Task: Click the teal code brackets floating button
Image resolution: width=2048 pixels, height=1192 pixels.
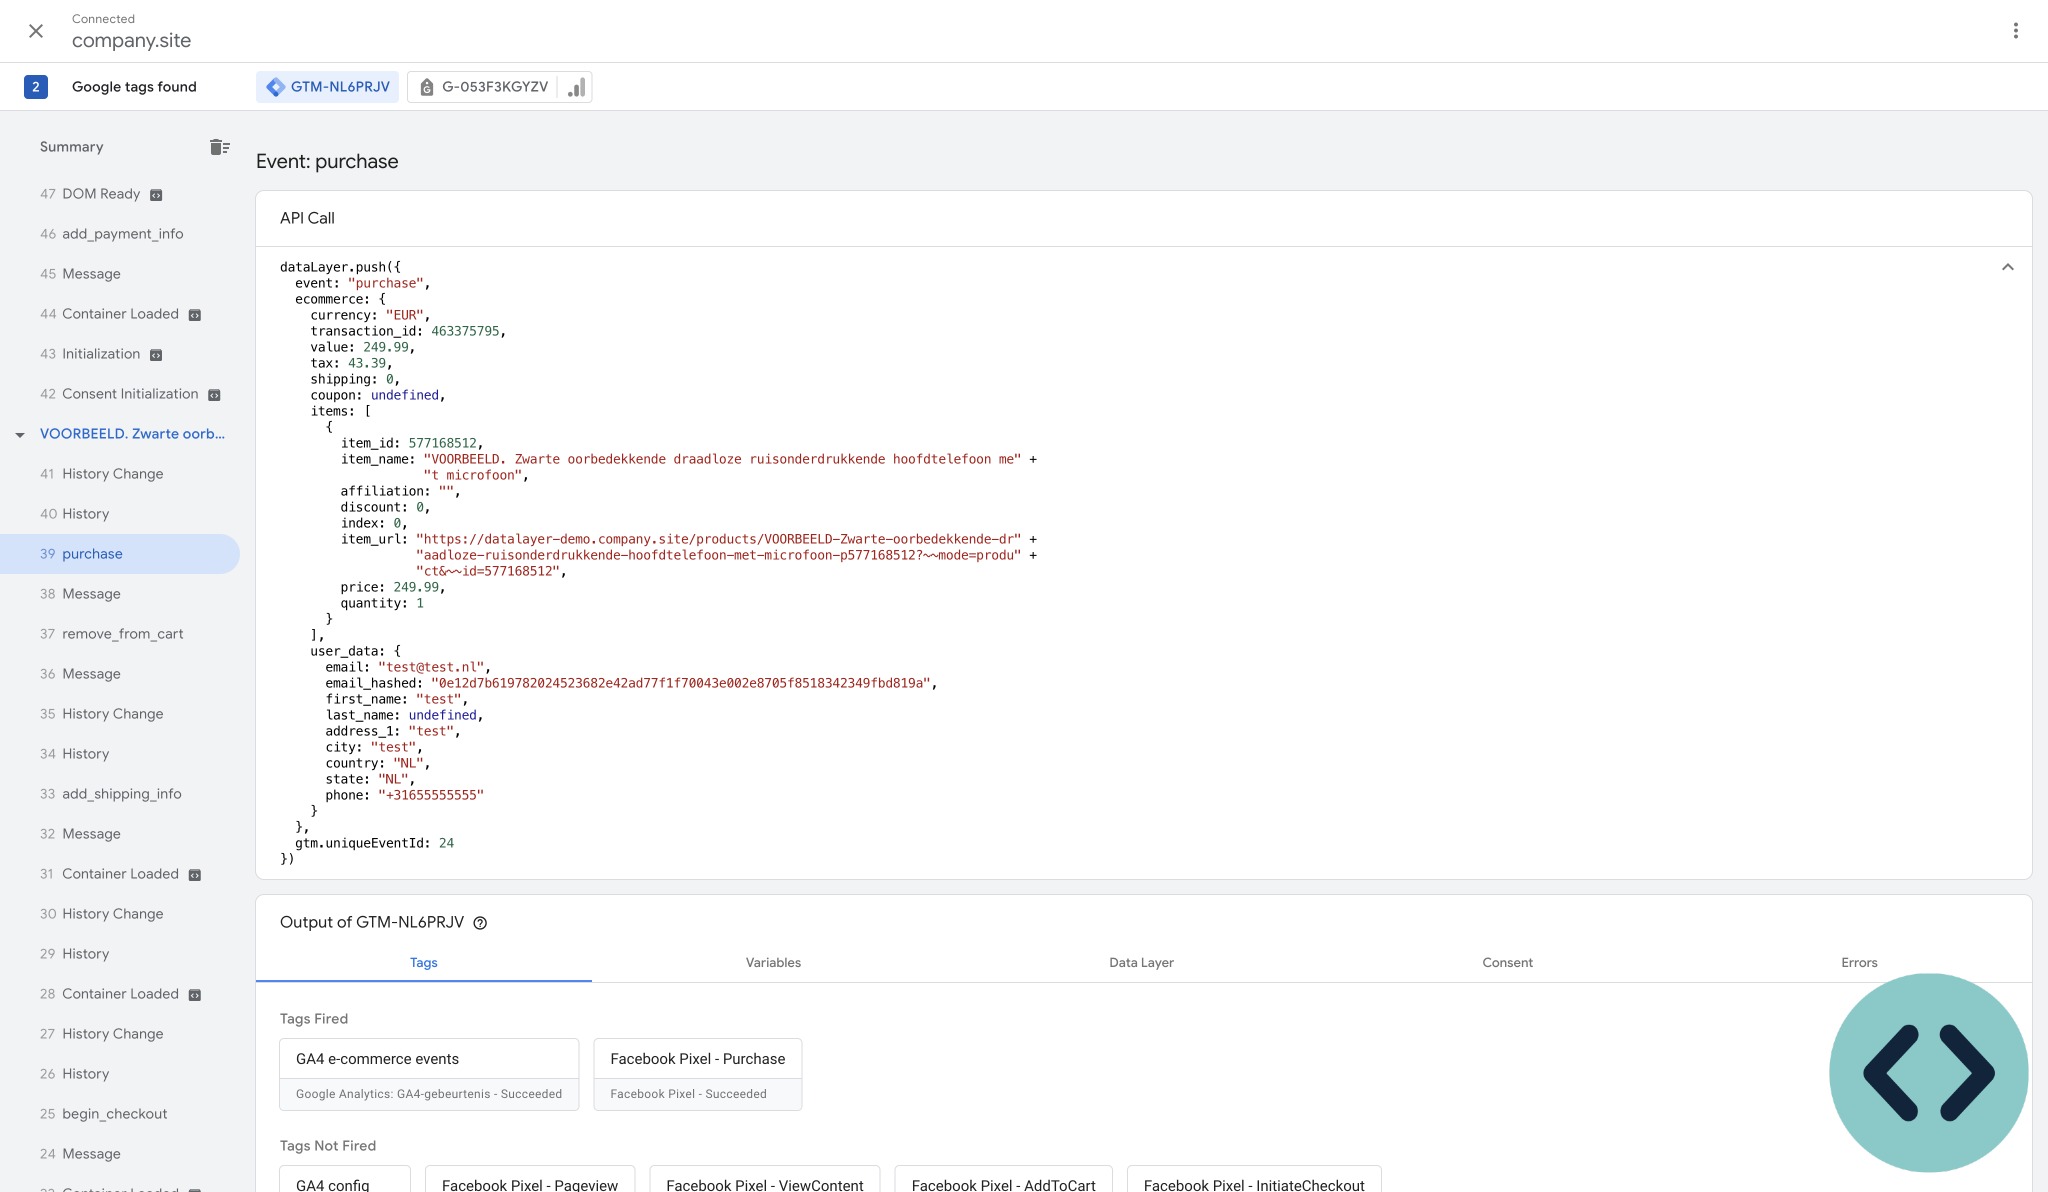Action: pyautogui.click(x=1928, y=1072)
